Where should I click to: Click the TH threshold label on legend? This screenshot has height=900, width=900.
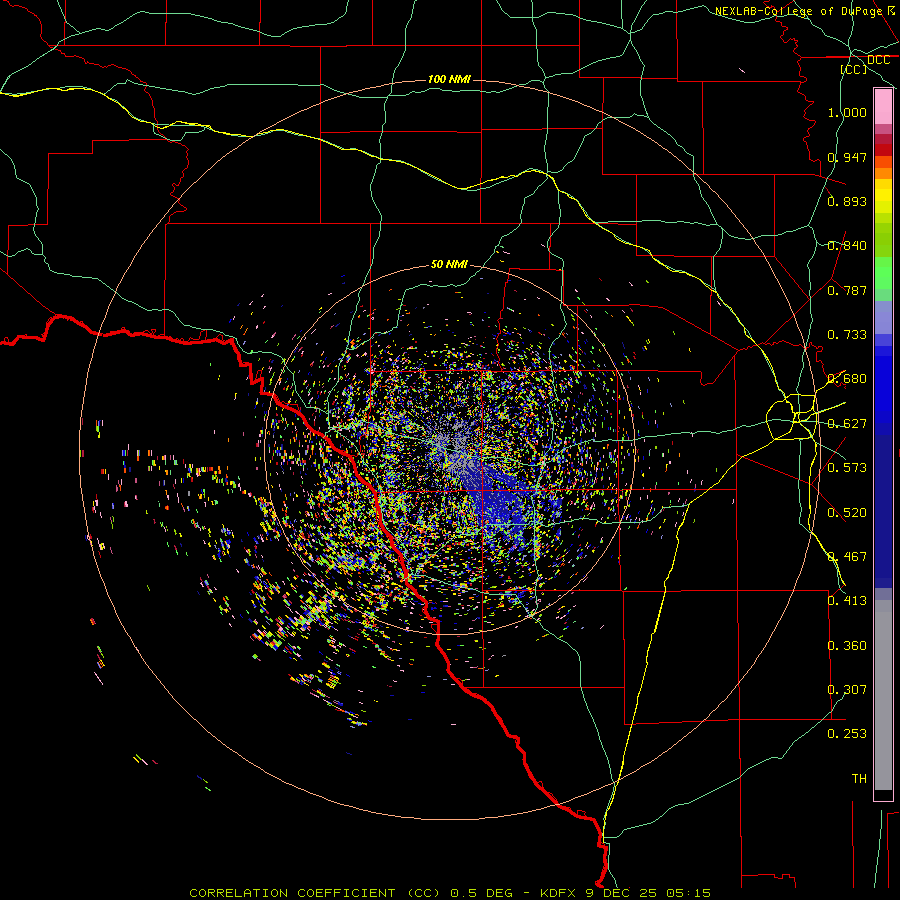pos(859,779)
